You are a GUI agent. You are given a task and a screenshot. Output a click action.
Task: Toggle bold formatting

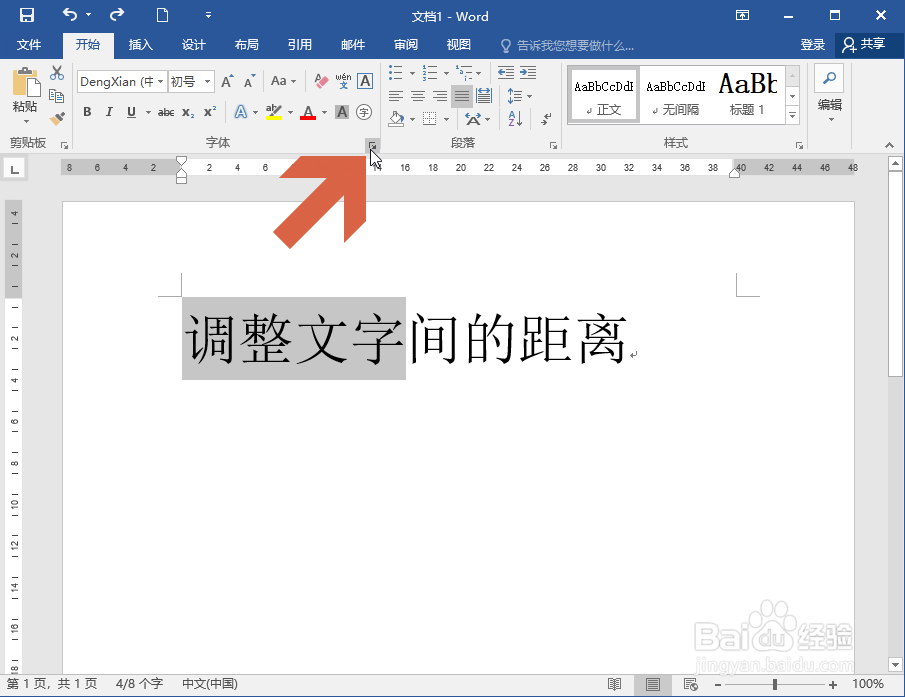88,112
